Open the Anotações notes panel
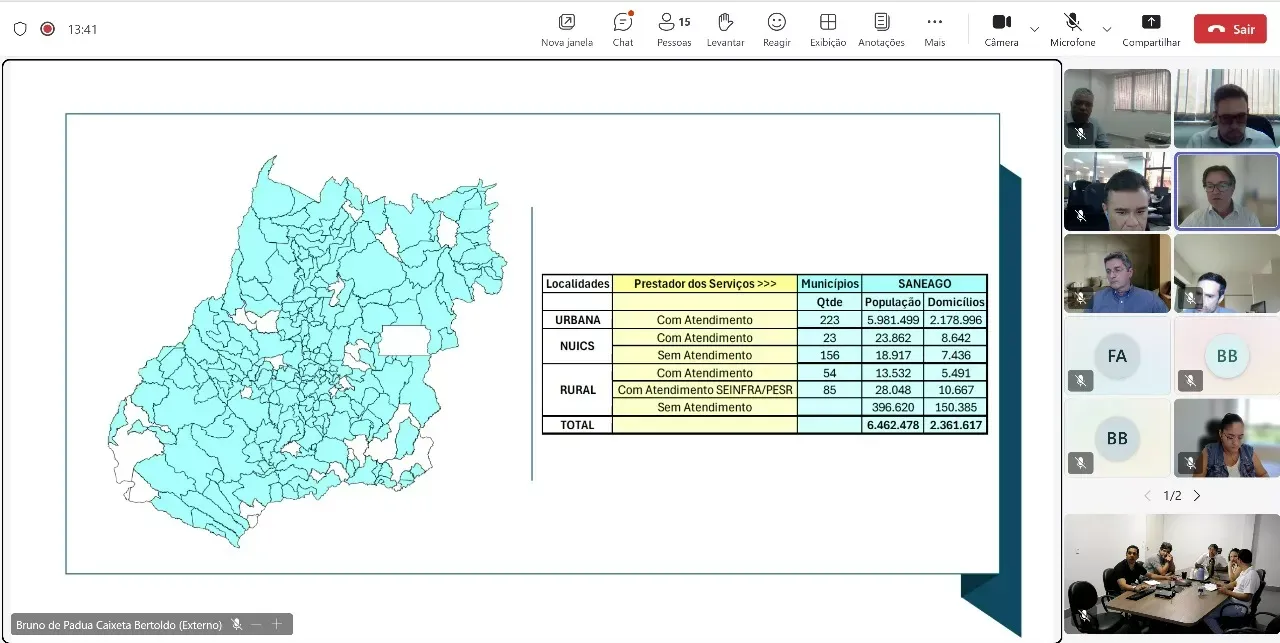Screen dimensions: 1280x643 pyautogui.click(x=881, y=29)
